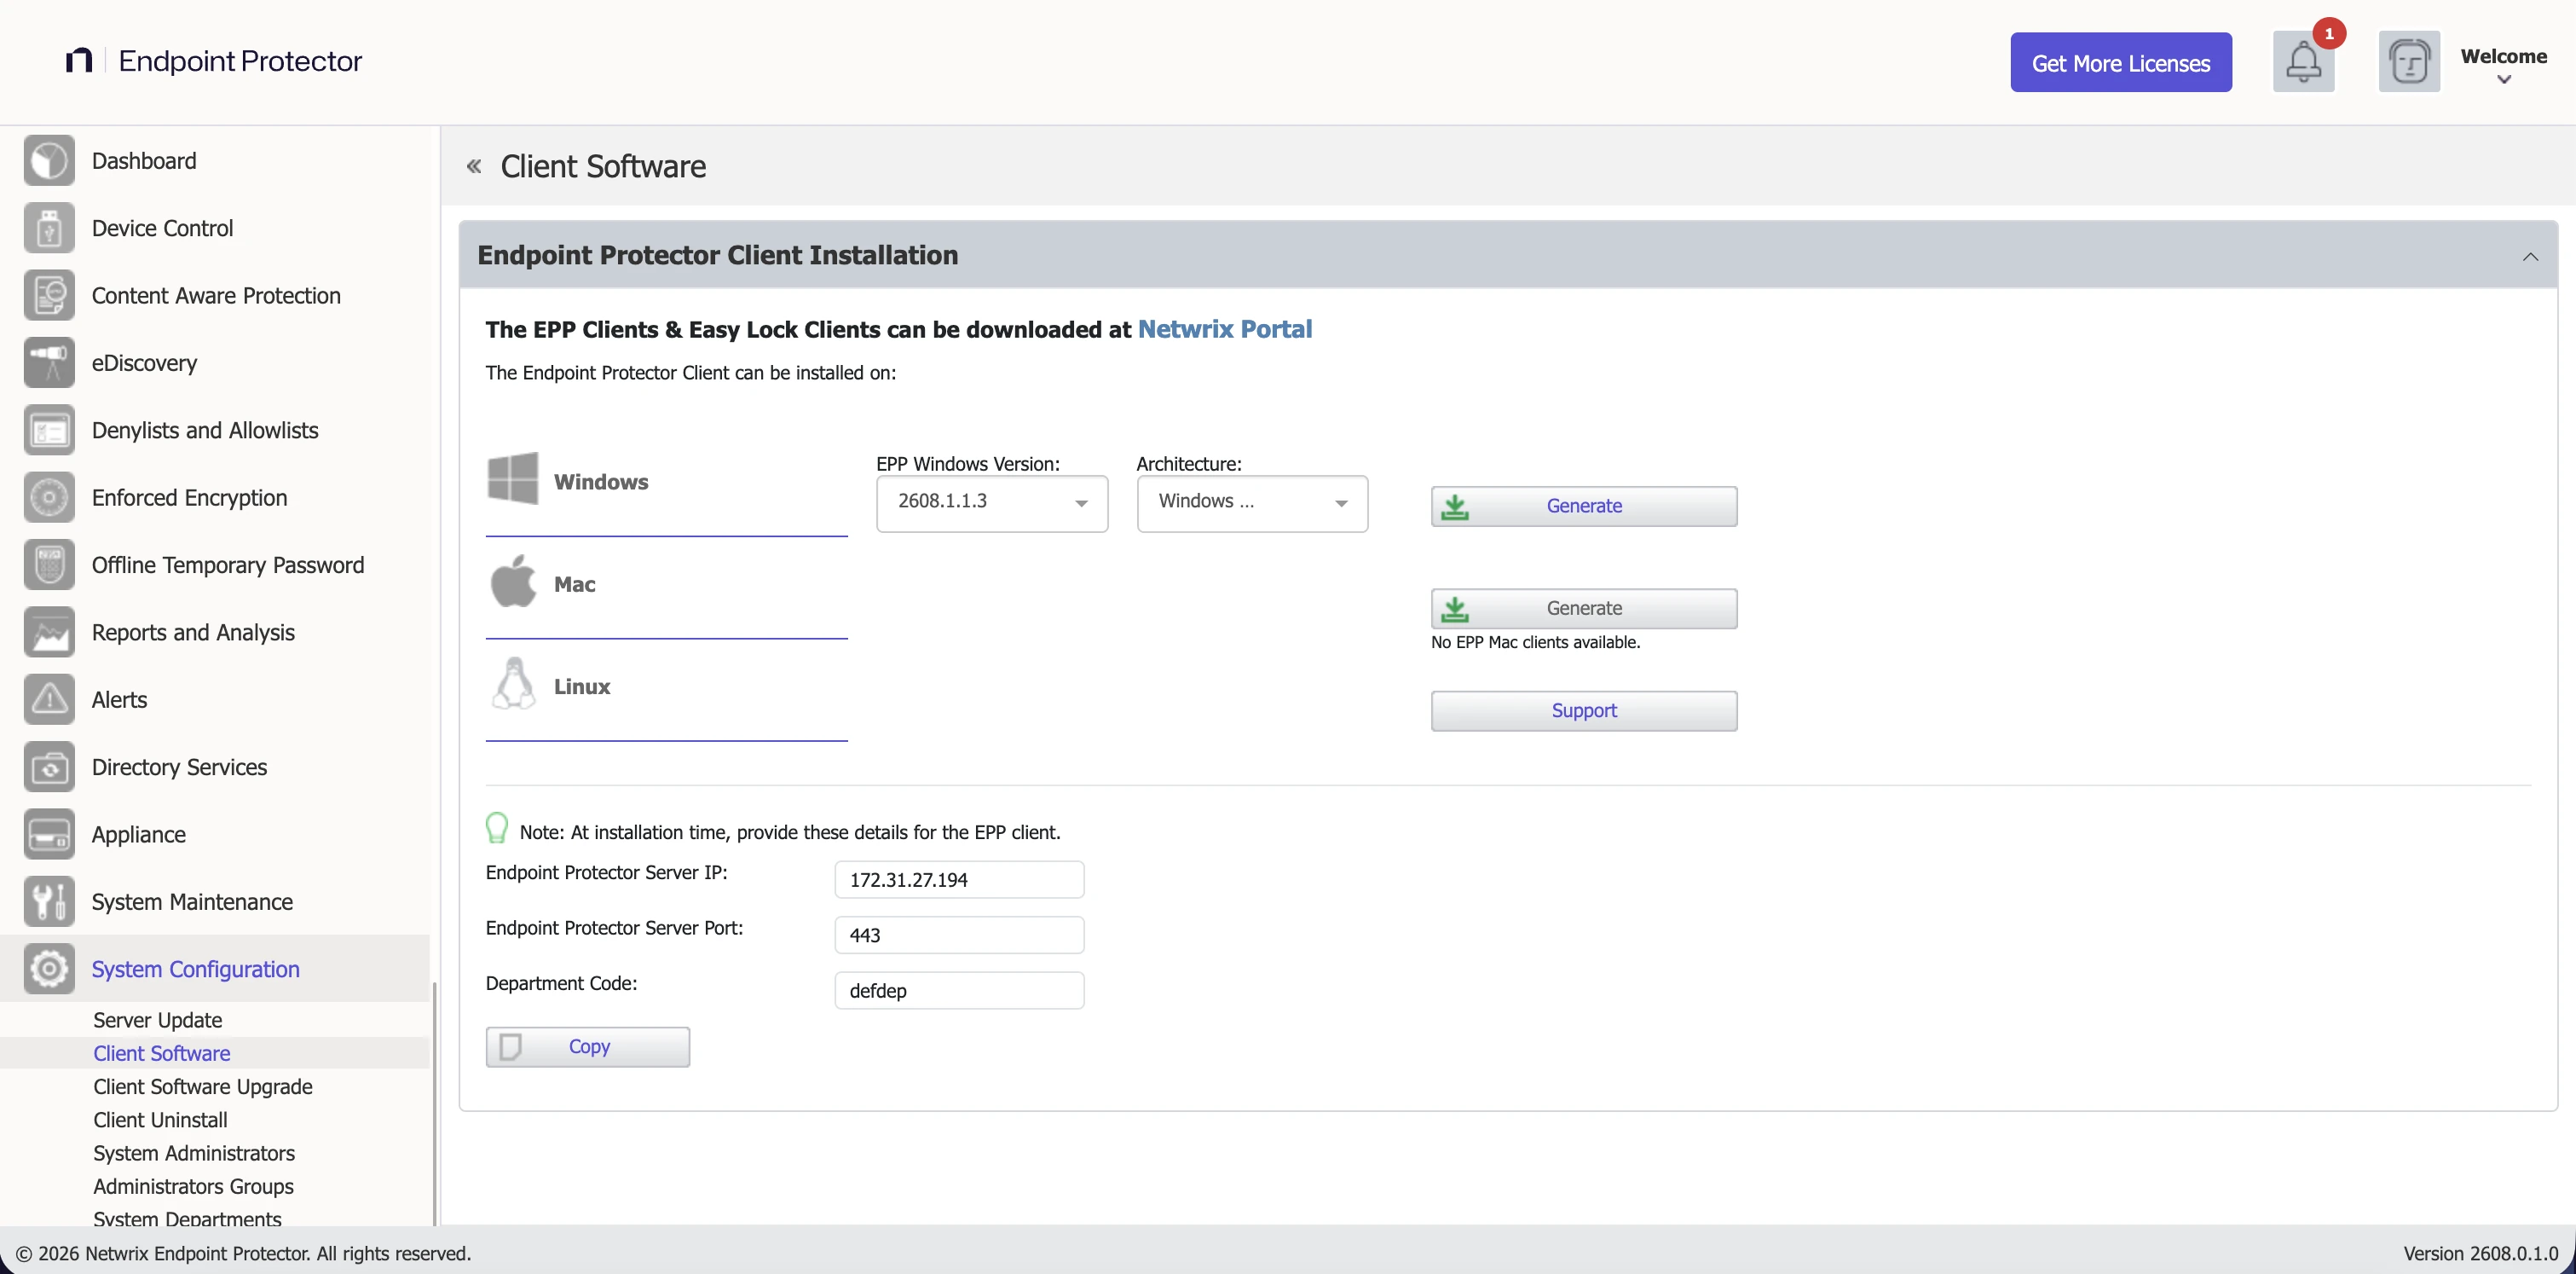
Task: Click the Content Aware Protection icon
Action: pos(49,296)
